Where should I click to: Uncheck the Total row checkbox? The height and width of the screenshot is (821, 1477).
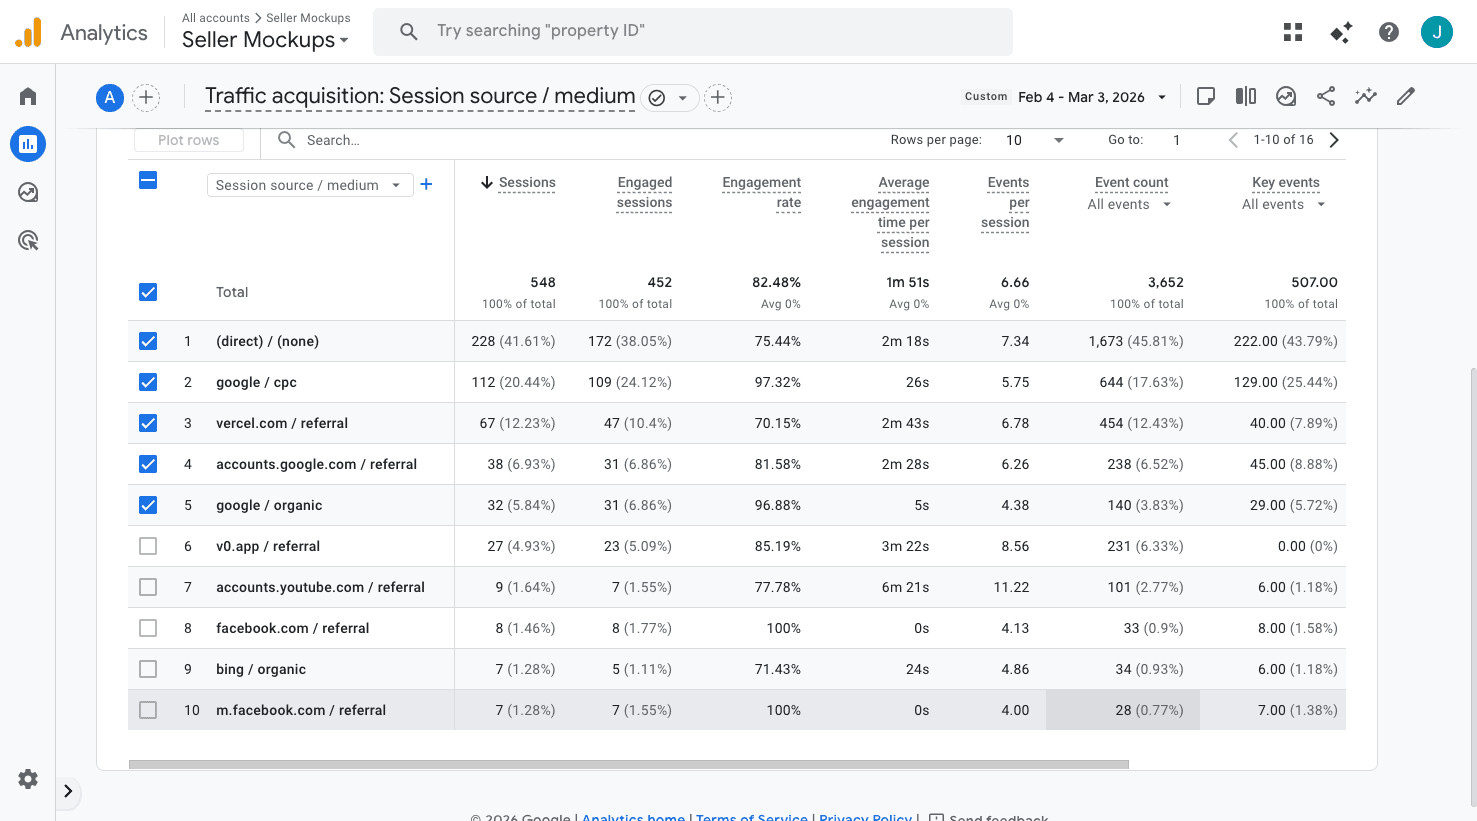(x=148, y=292)
